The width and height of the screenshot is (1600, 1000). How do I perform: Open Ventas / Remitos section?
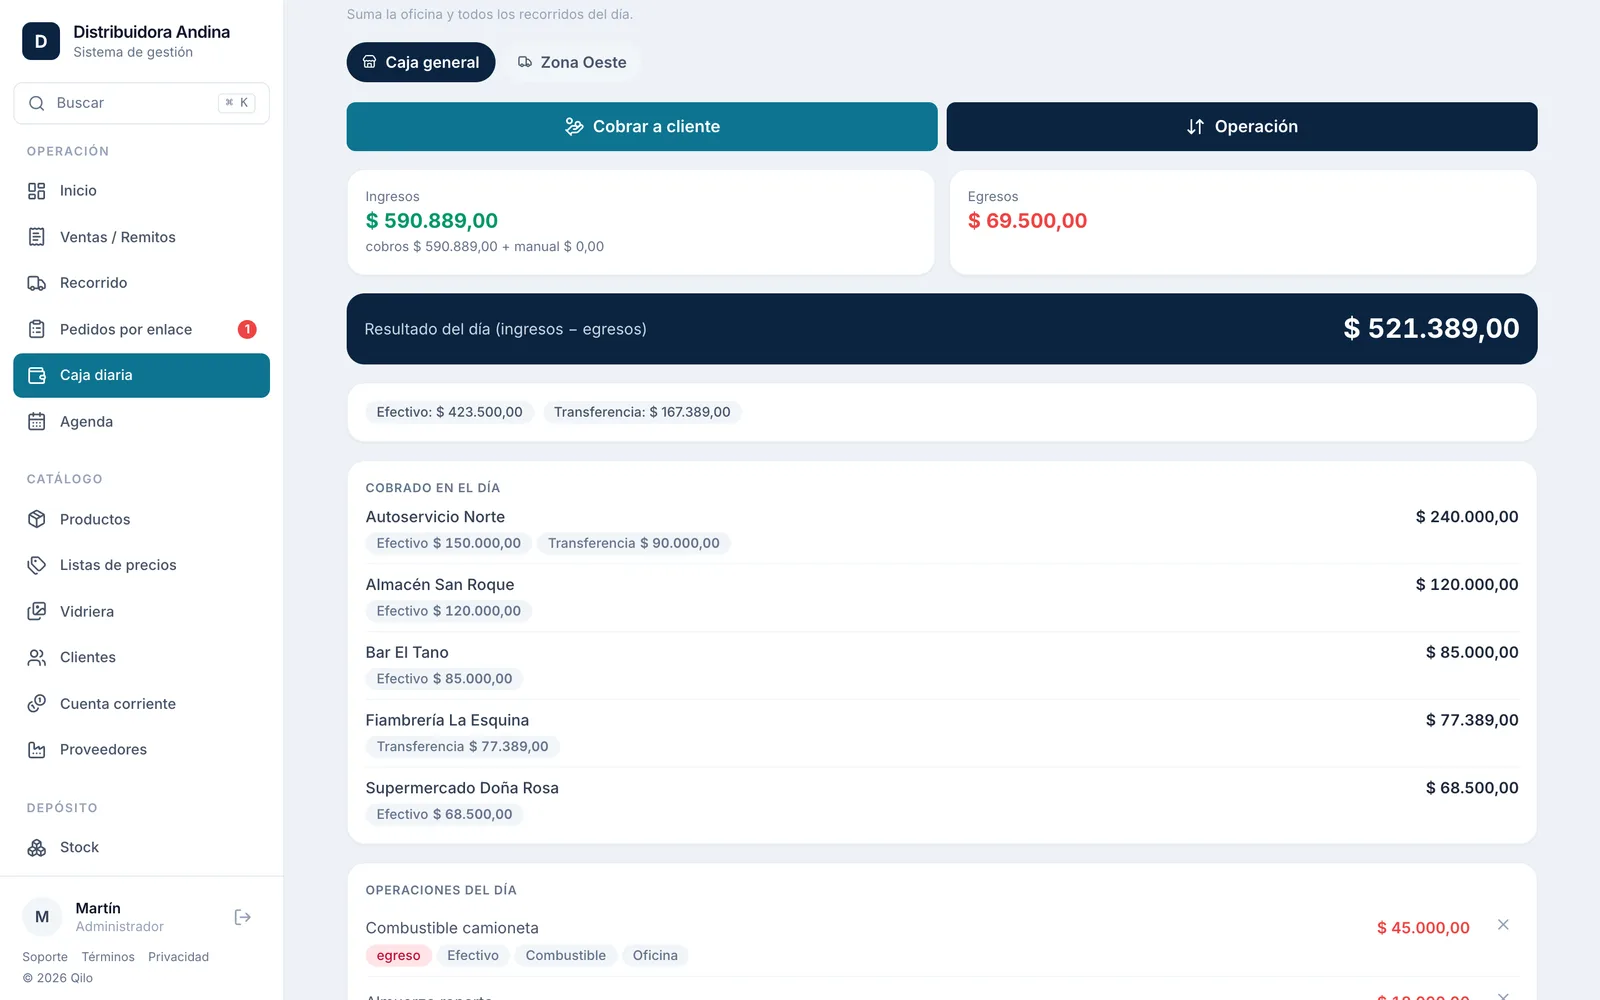141,237
